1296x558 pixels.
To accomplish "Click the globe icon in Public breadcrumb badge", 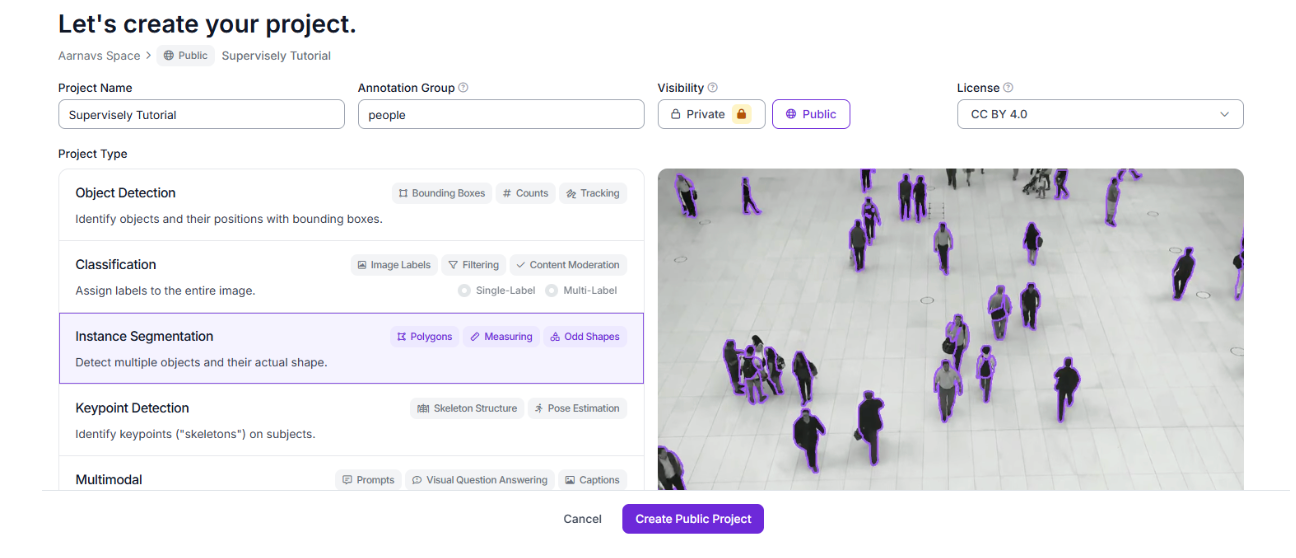I will tap(168, 56).
